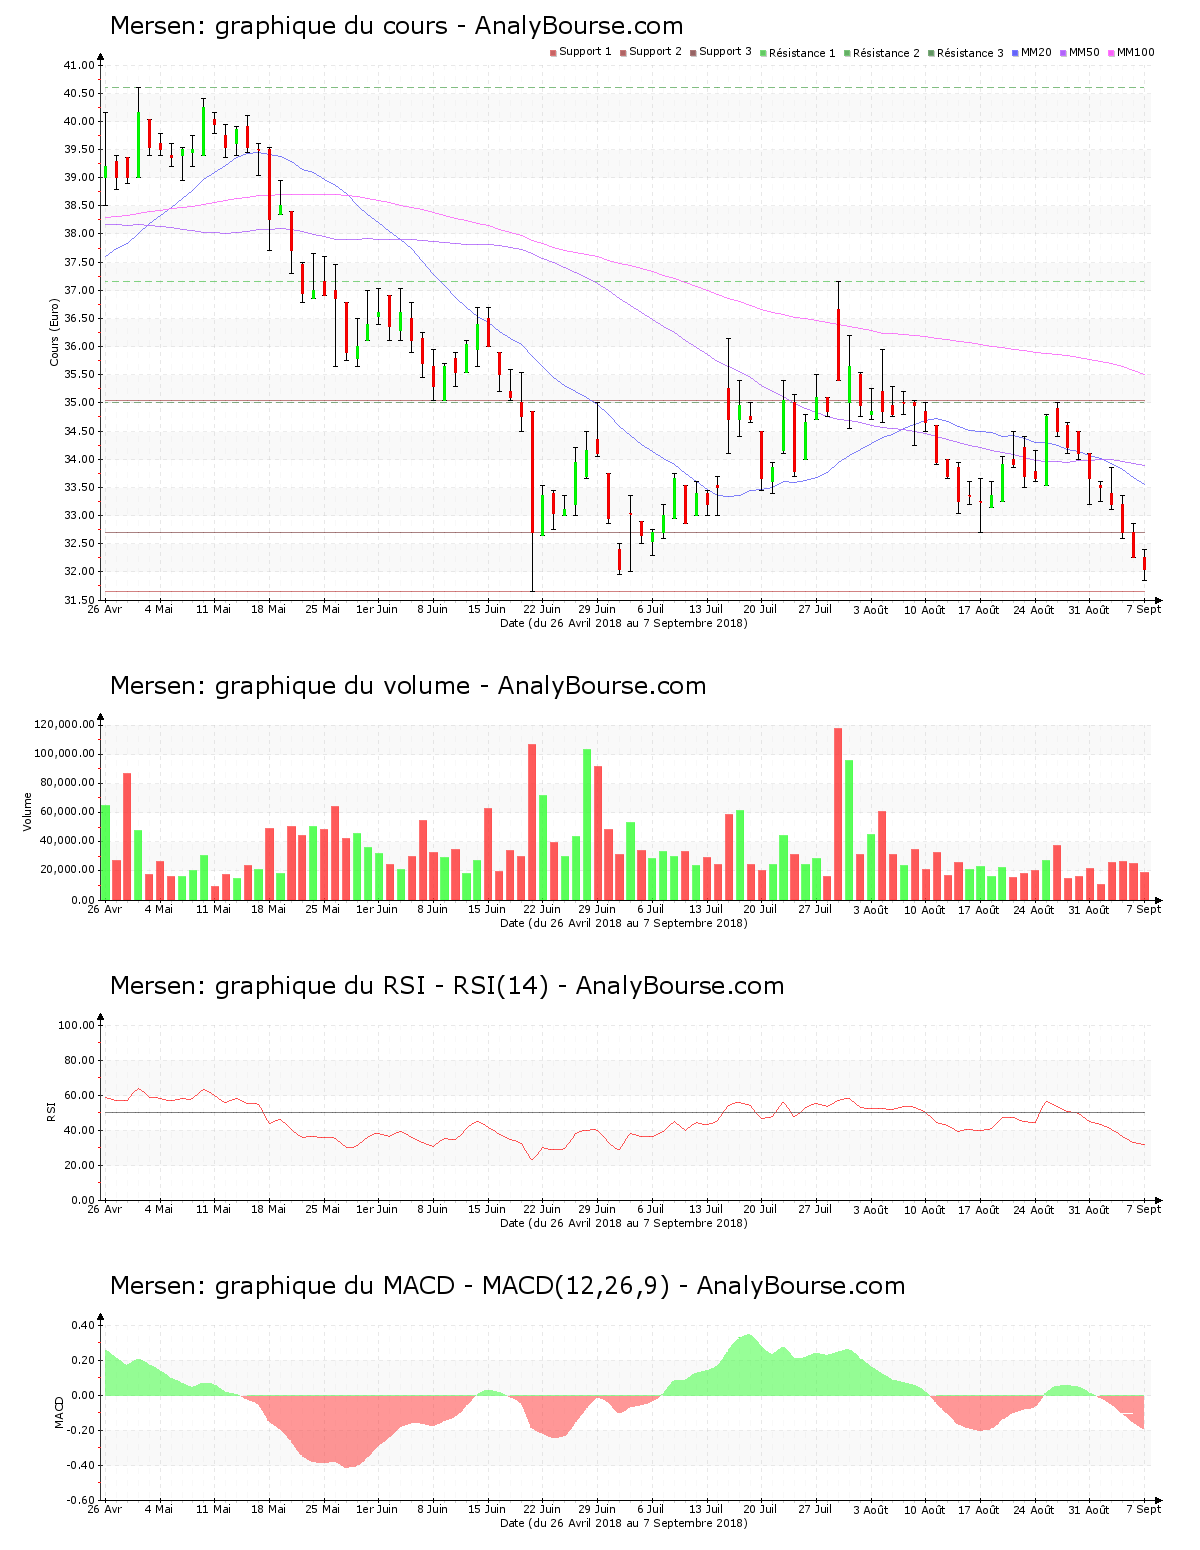Select the Résistance 3 legend entry

pyautogui.click(x=966, y=53)
